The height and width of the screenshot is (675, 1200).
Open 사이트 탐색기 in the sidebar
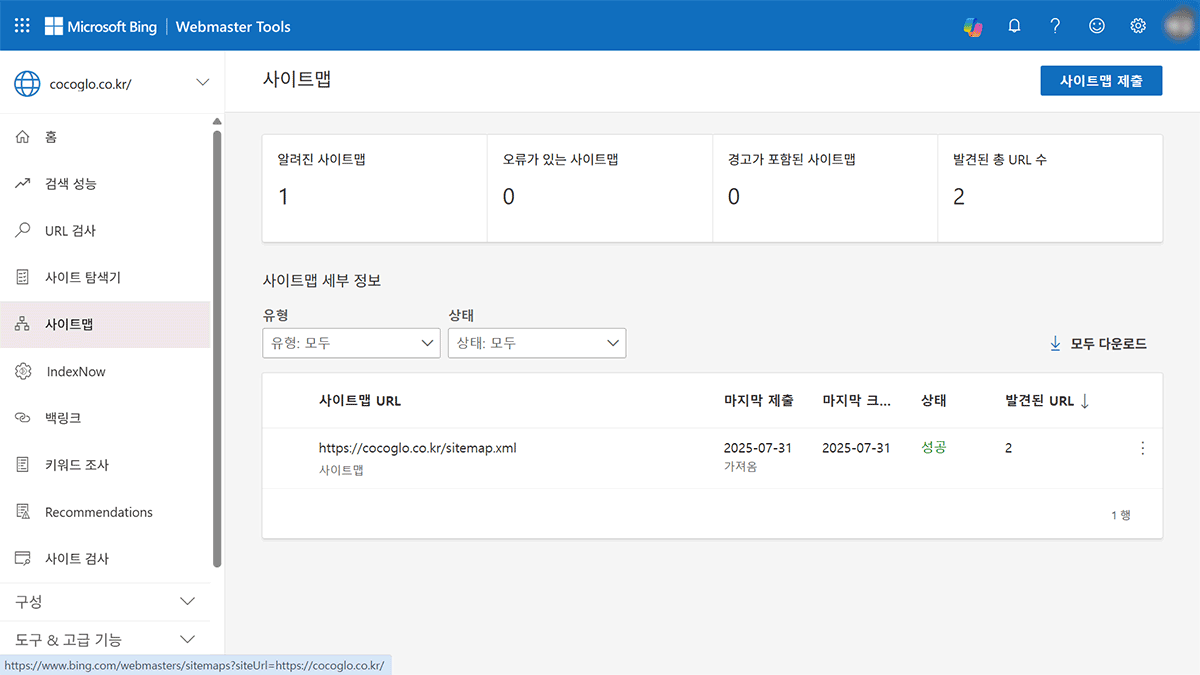point(105,277)
